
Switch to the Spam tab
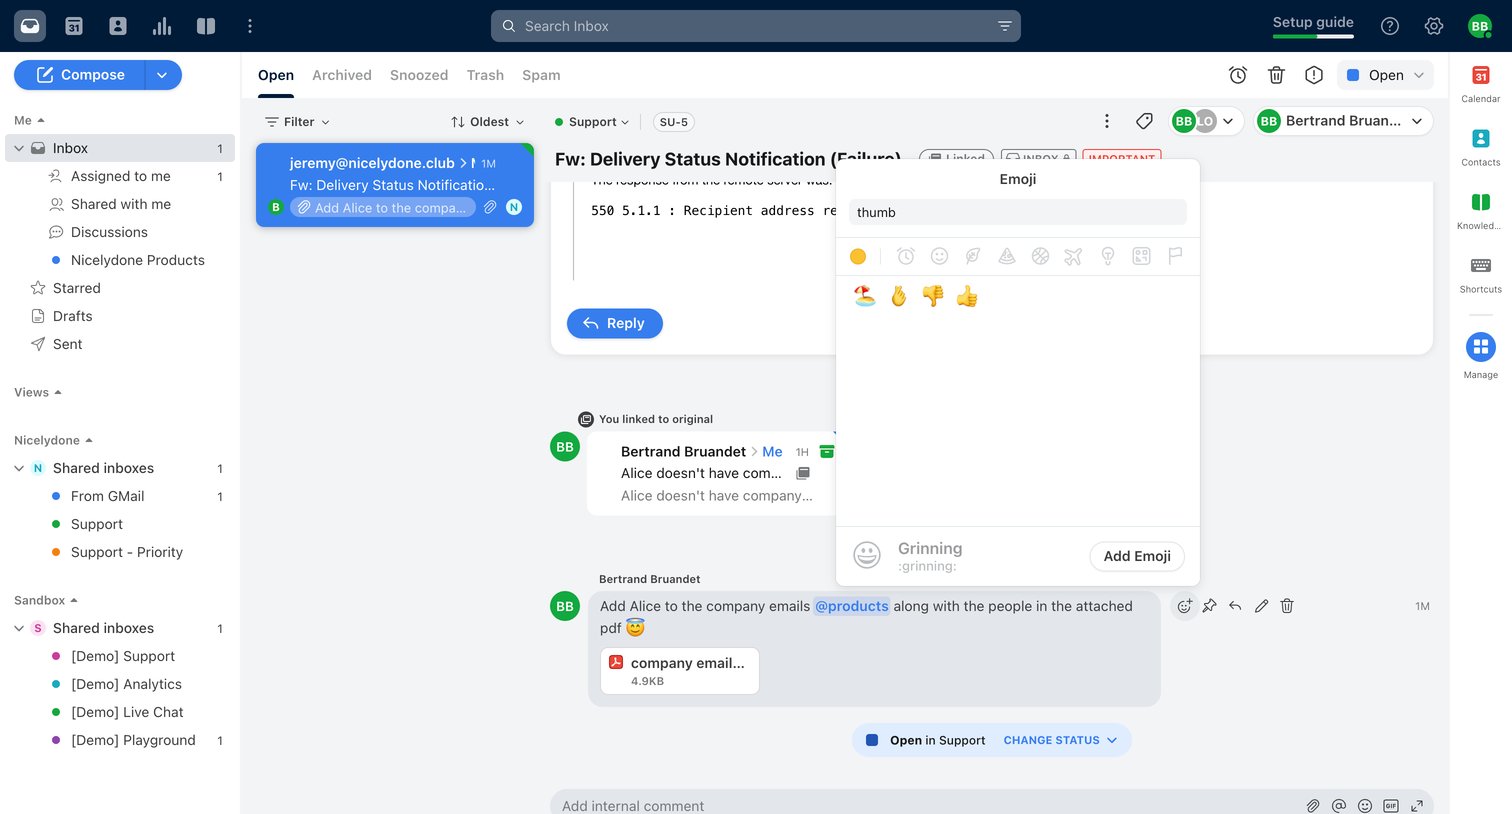point(541,75)
